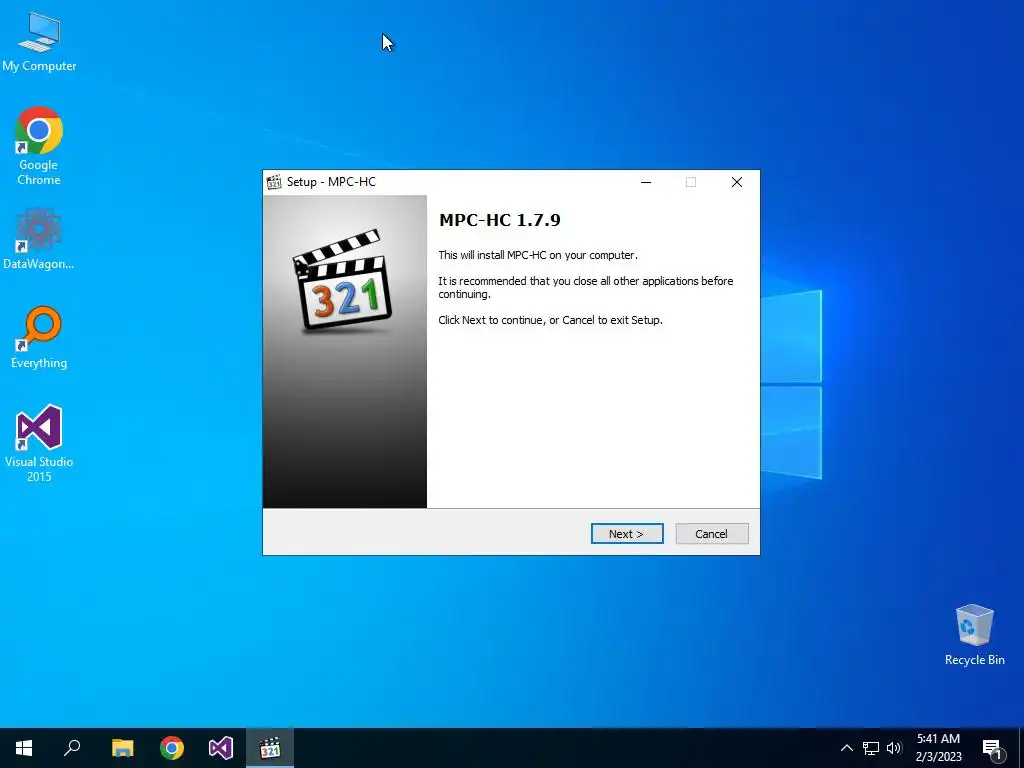Open the taskbar search magnifier
Image resolution: width=1024 pixels, height=768 pixels.
point(72,748)
